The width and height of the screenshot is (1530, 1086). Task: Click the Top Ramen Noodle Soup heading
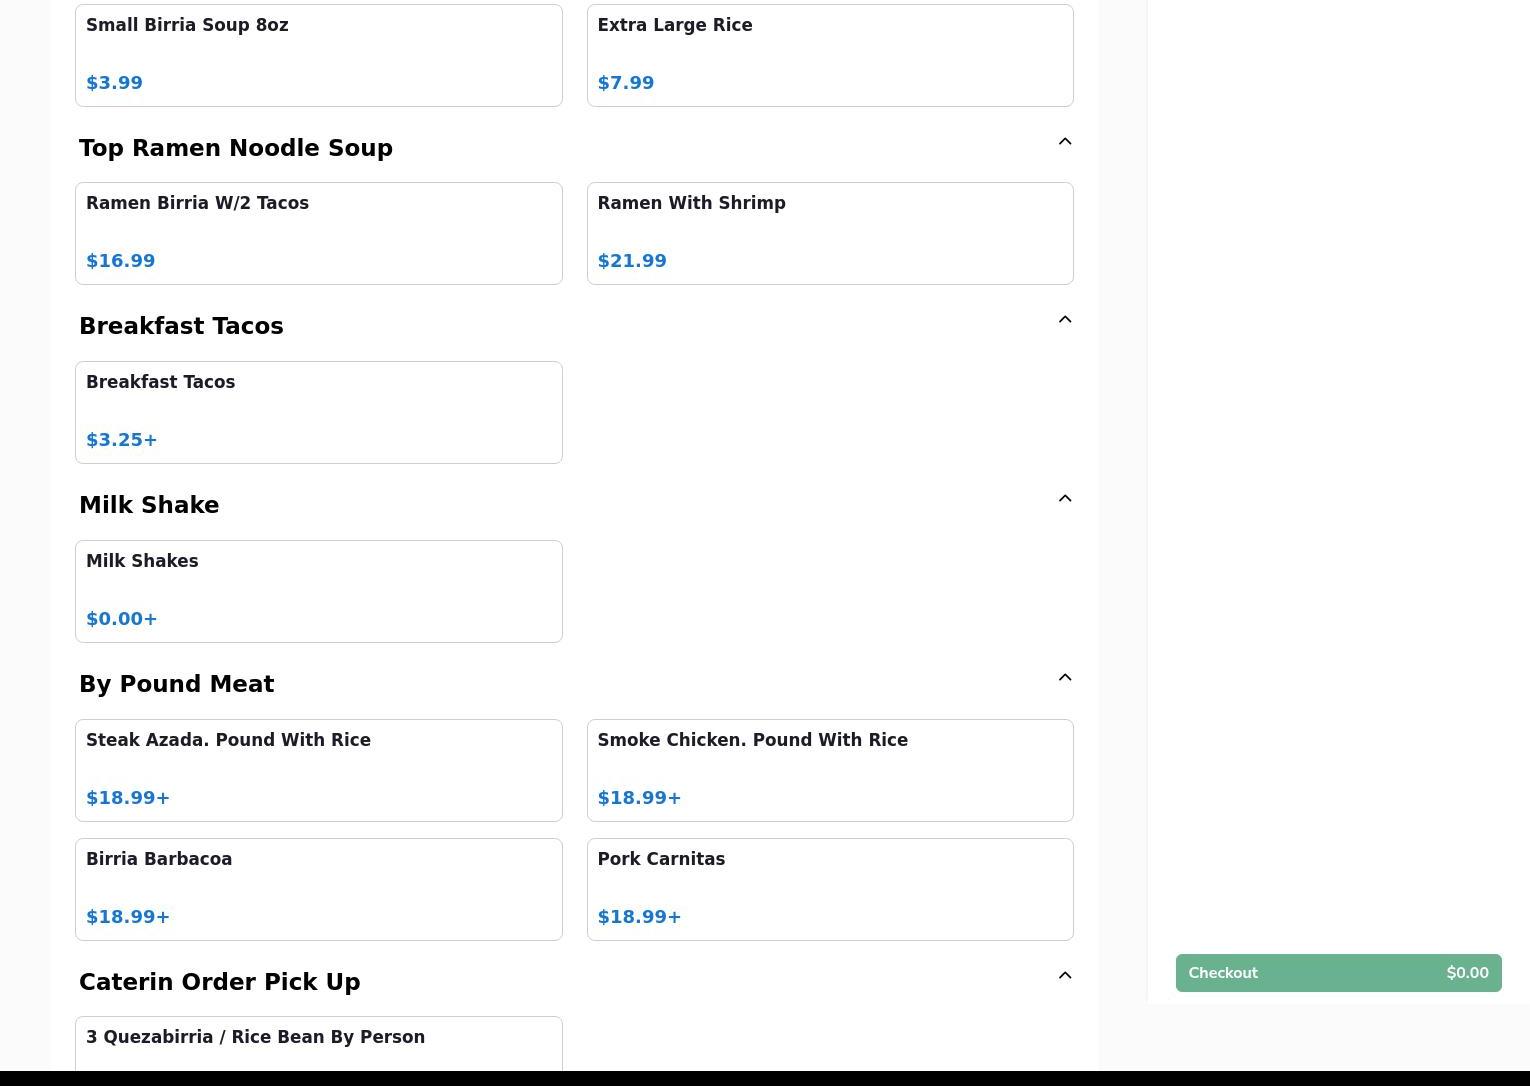pos(236,148)
